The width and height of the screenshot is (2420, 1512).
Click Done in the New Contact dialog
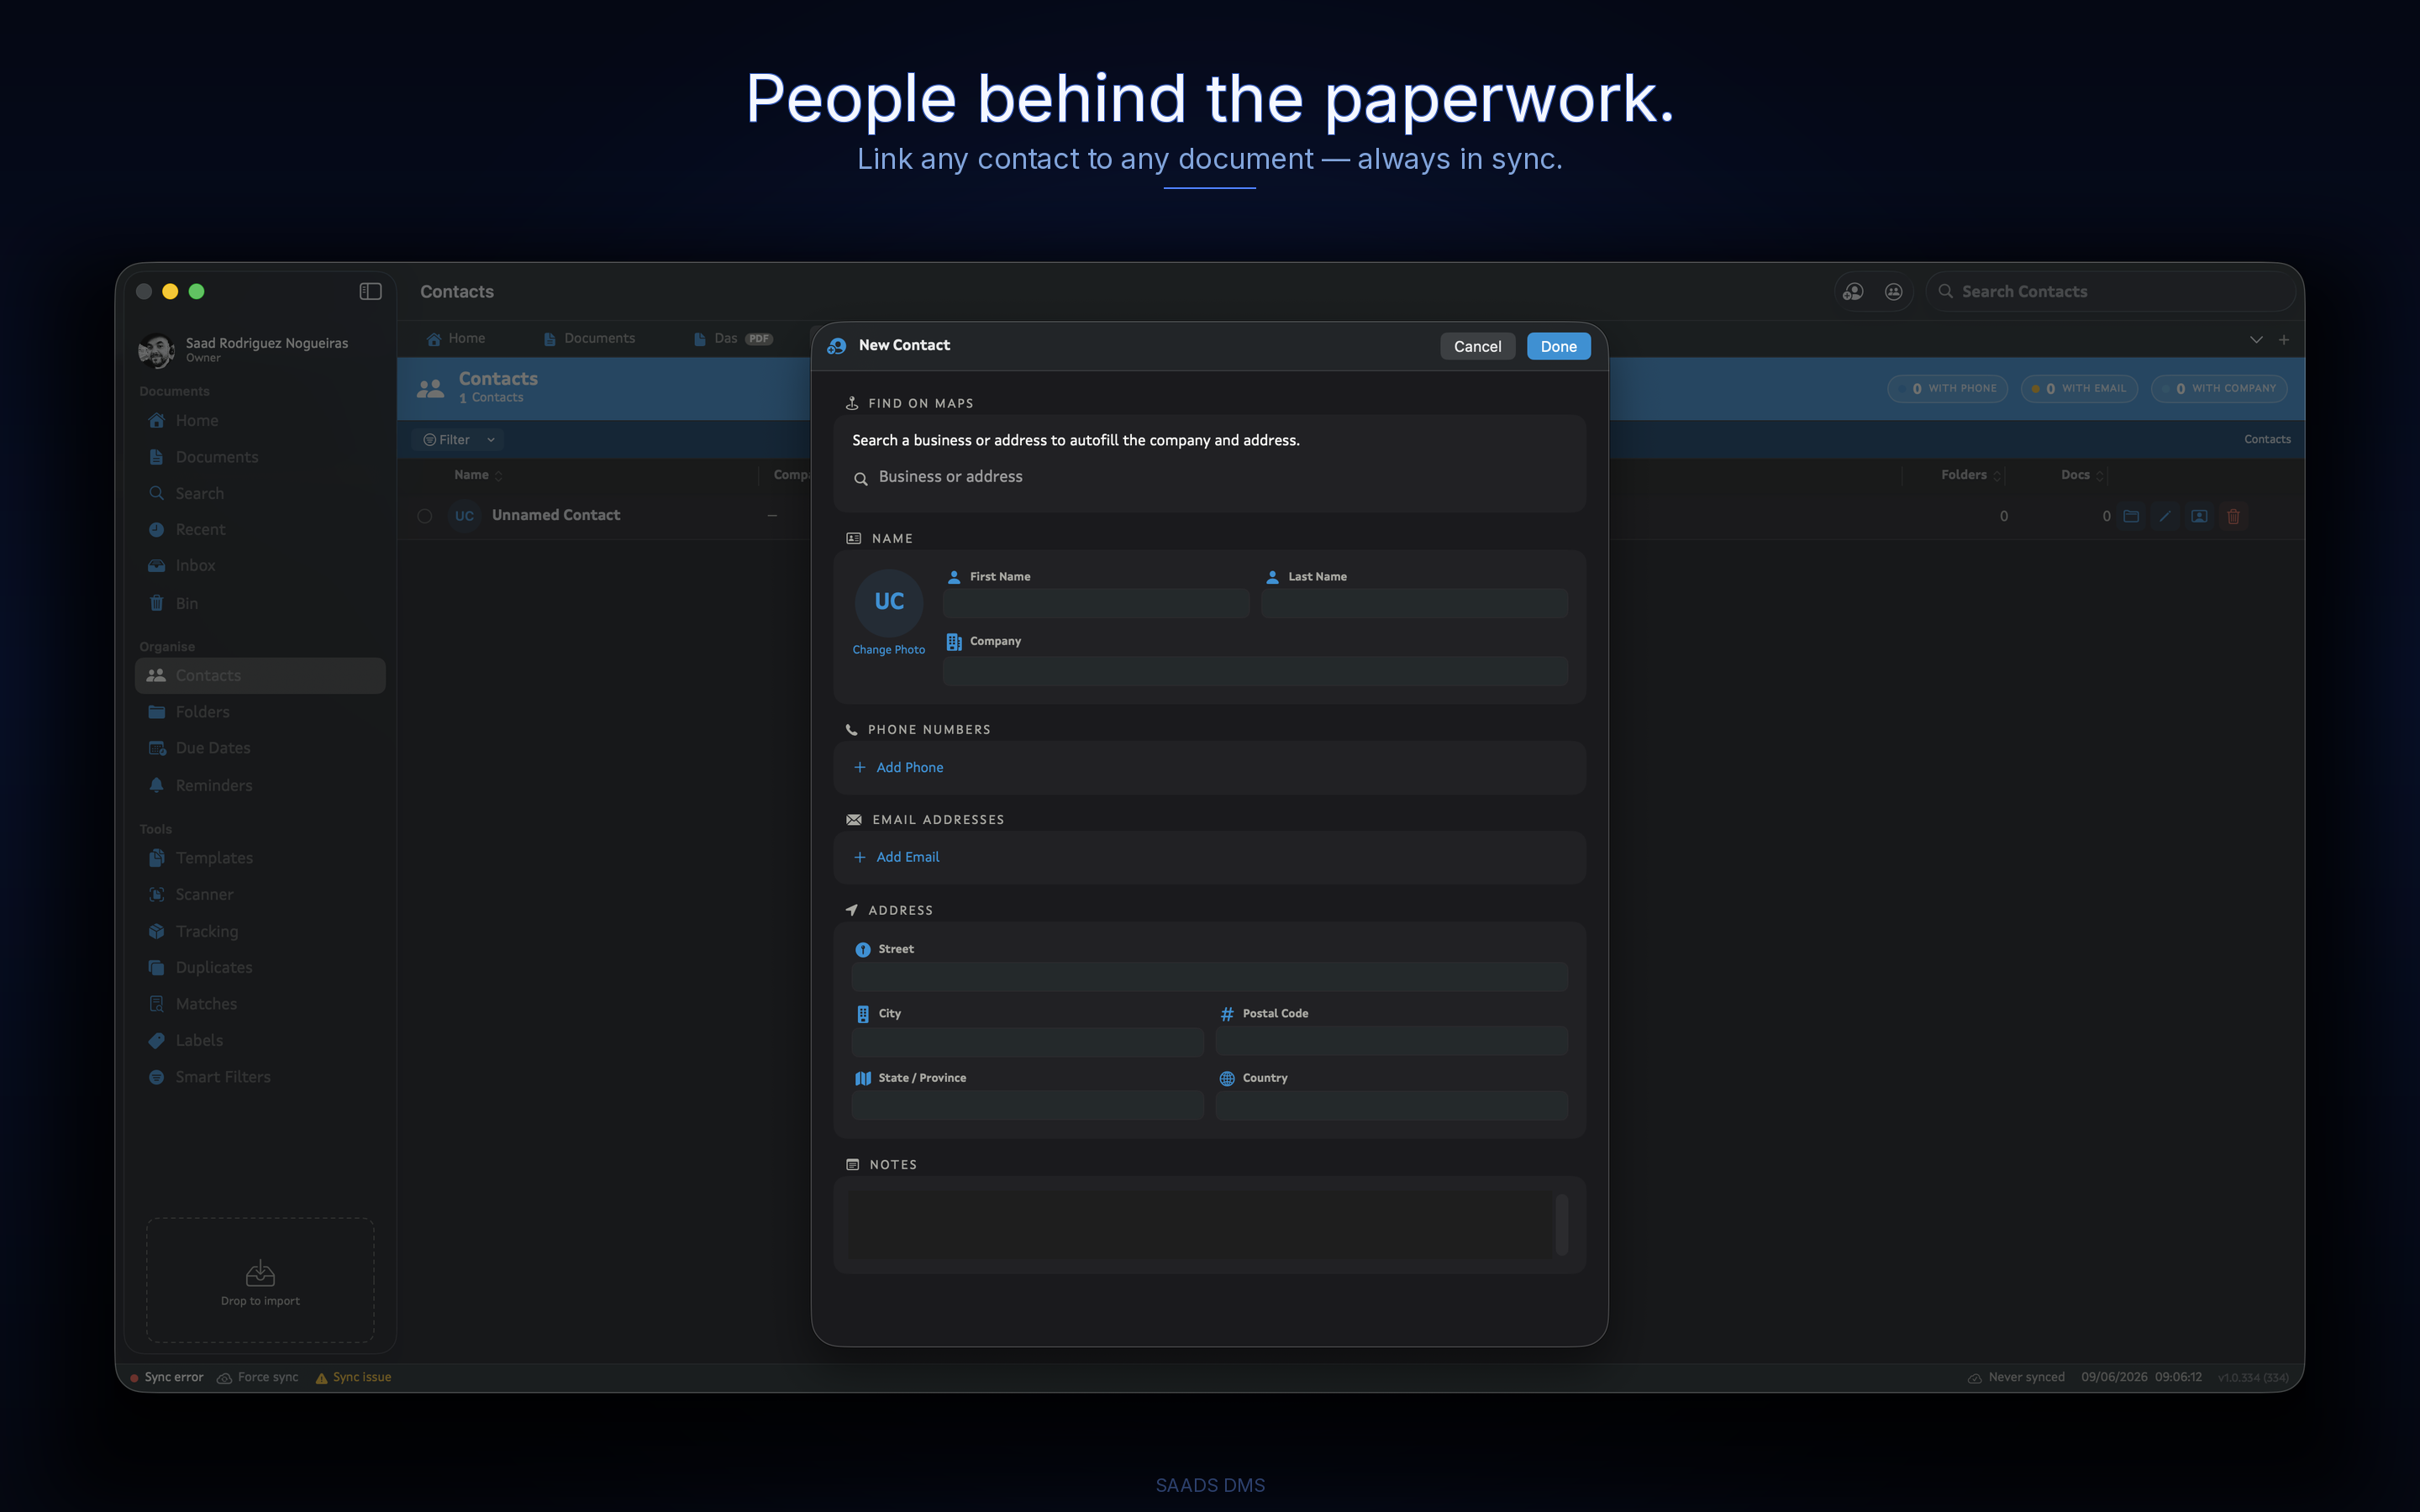click(x=1558, y=346)
